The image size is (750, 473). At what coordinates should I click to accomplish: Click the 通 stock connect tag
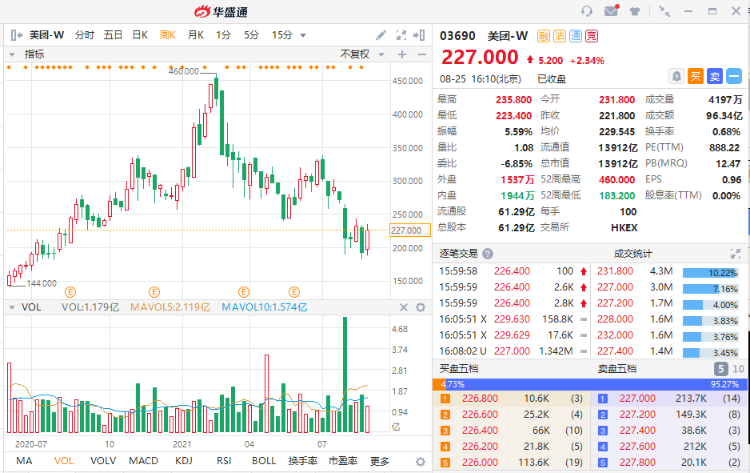click(575, 36)
